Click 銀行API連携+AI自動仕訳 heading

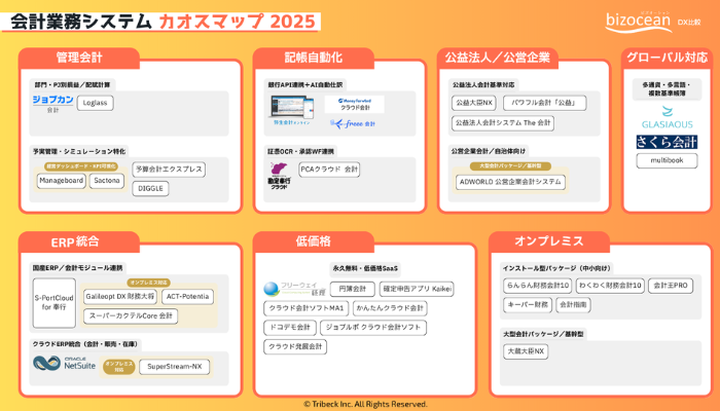point(305,85)
